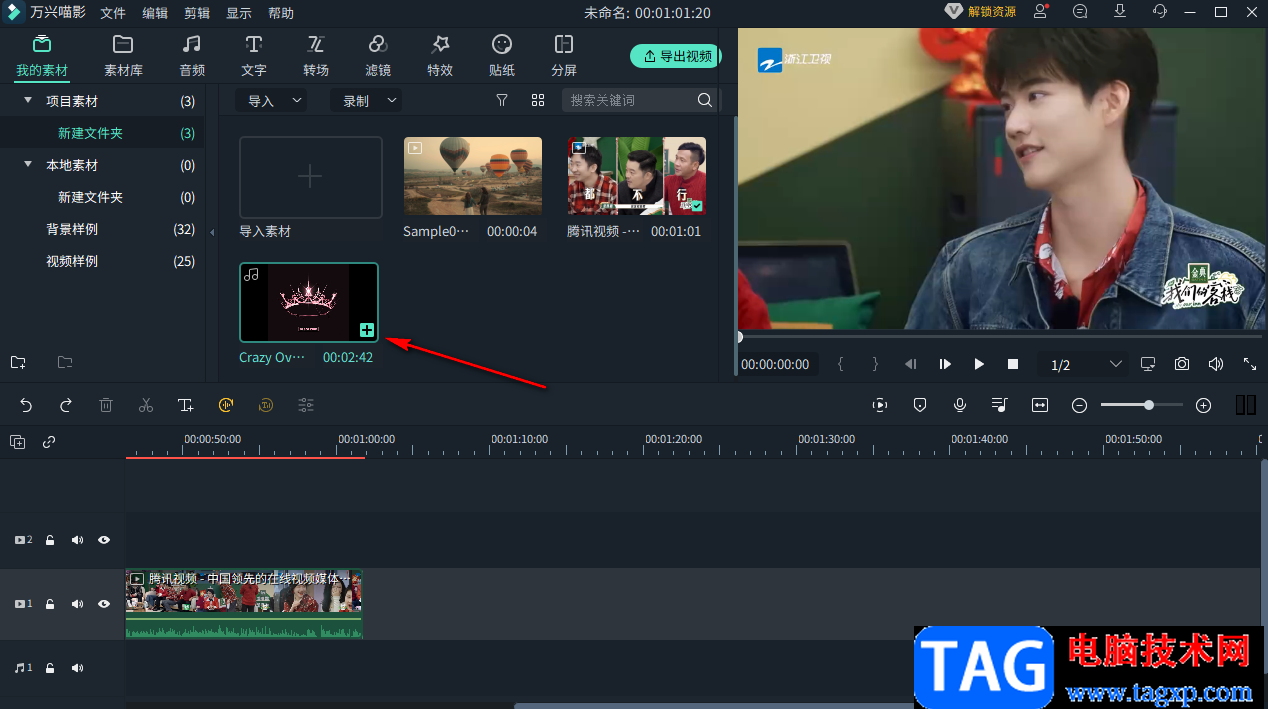Mute audio track 1
Viewport: 1268px width, 709px height.
(77, 668)
